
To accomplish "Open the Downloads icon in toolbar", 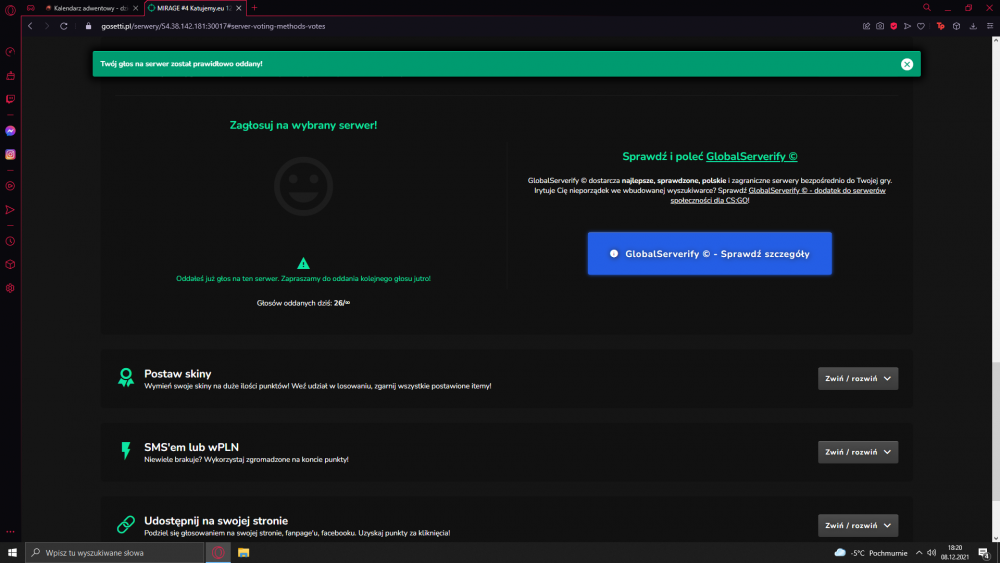I will pos(973,26).
